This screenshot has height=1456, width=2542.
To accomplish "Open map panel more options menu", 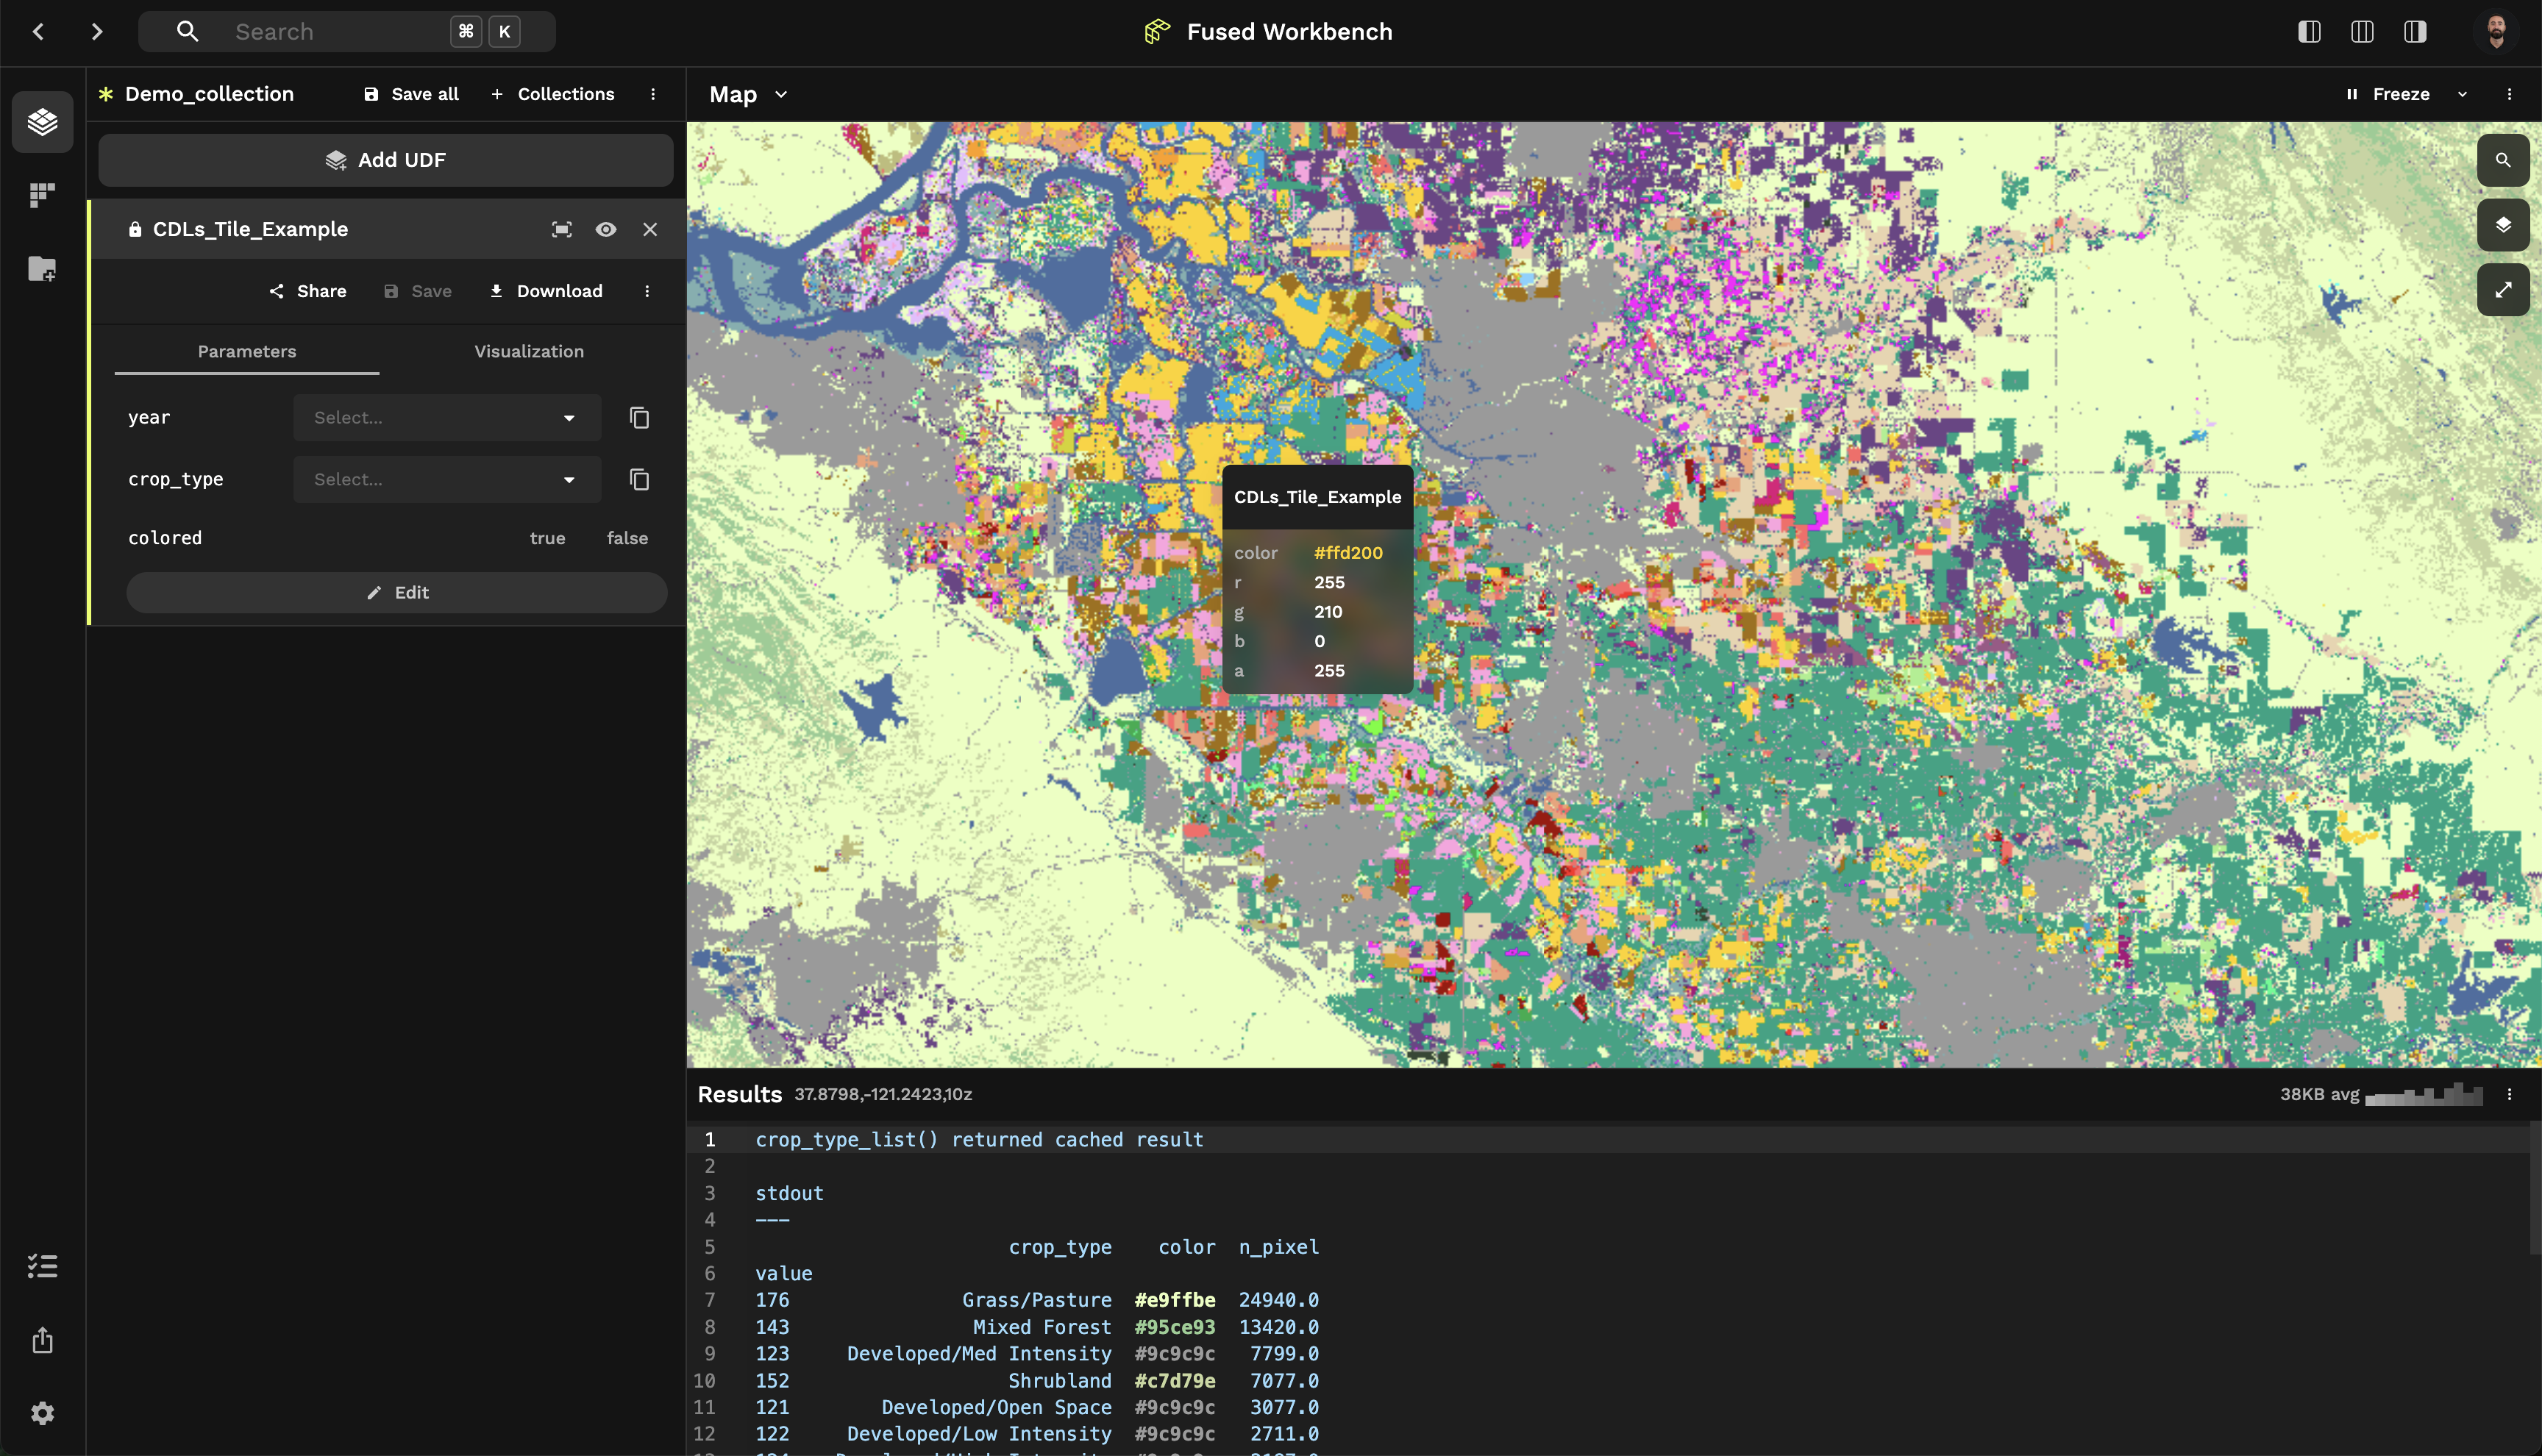I will tap(2509, 94).
